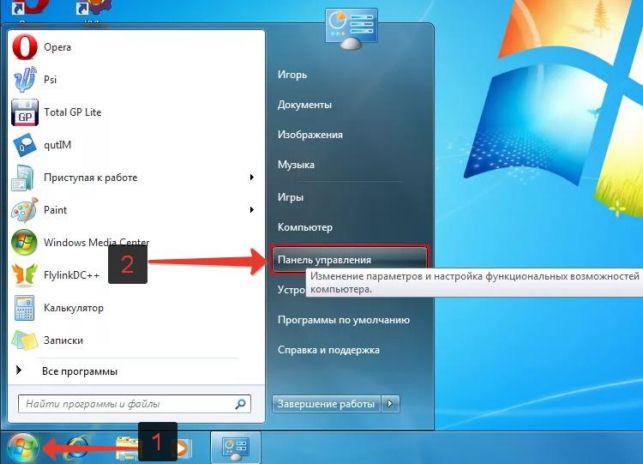643x464 pixels.
Task: Open Компьютер from the Start menu
Action: click(x=305, y=227)
